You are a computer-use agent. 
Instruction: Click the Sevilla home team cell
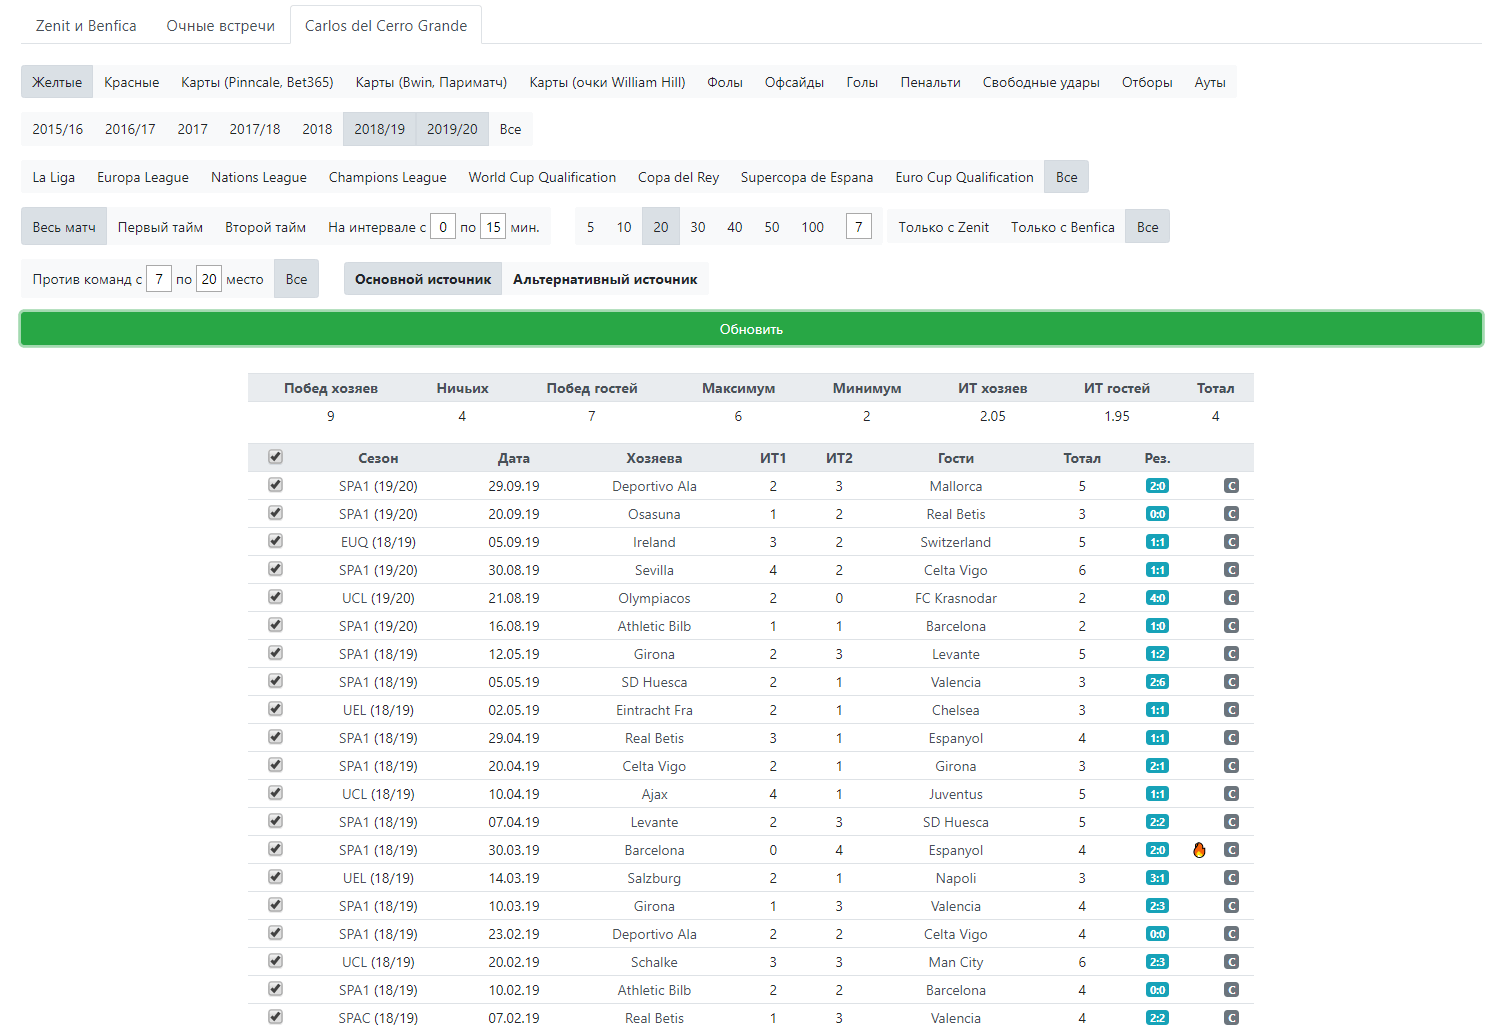point(654,570)
